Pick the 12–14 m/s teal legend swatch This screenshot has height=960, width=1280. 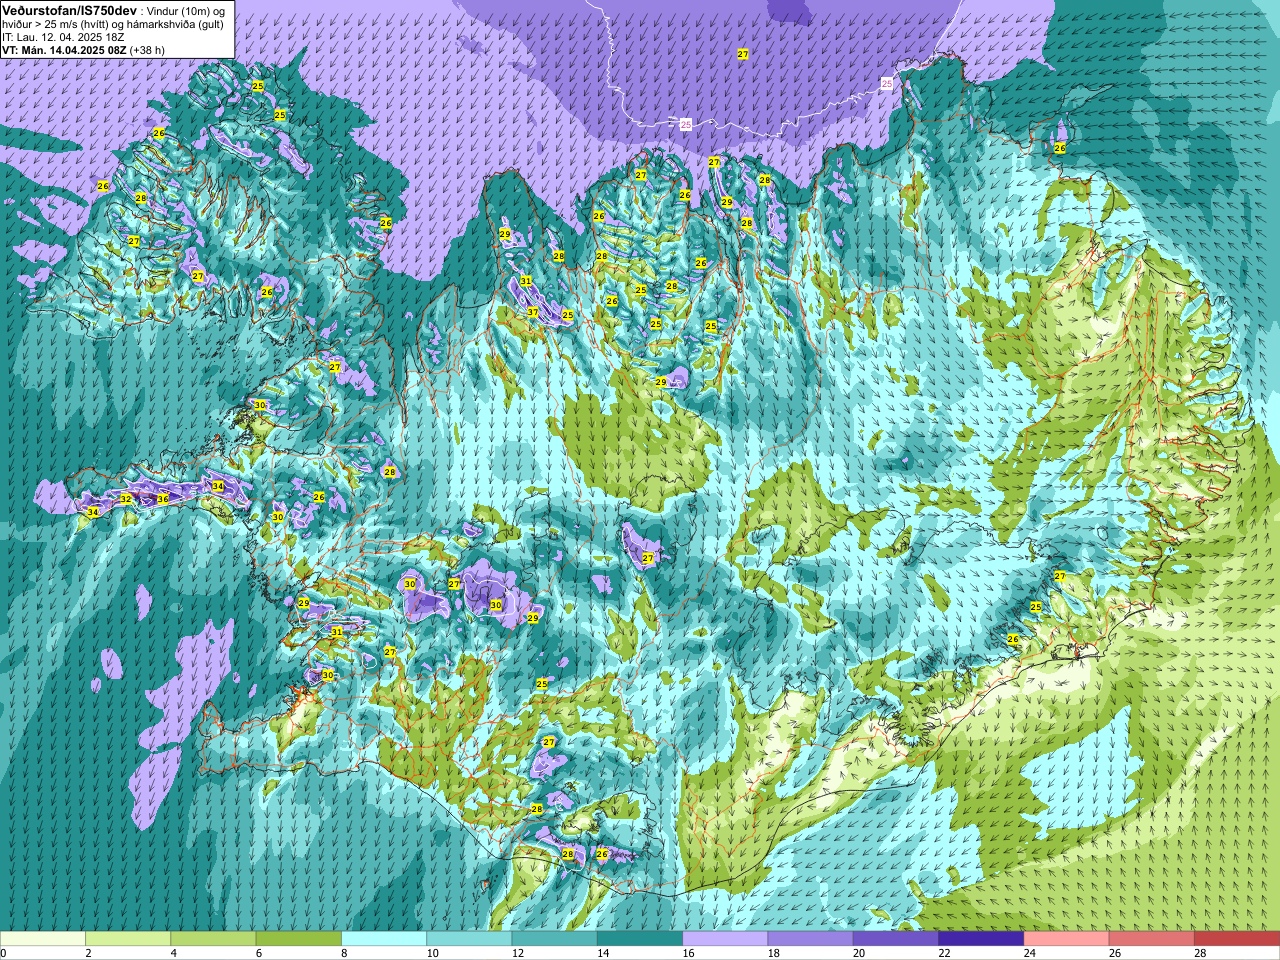point(554,939)
